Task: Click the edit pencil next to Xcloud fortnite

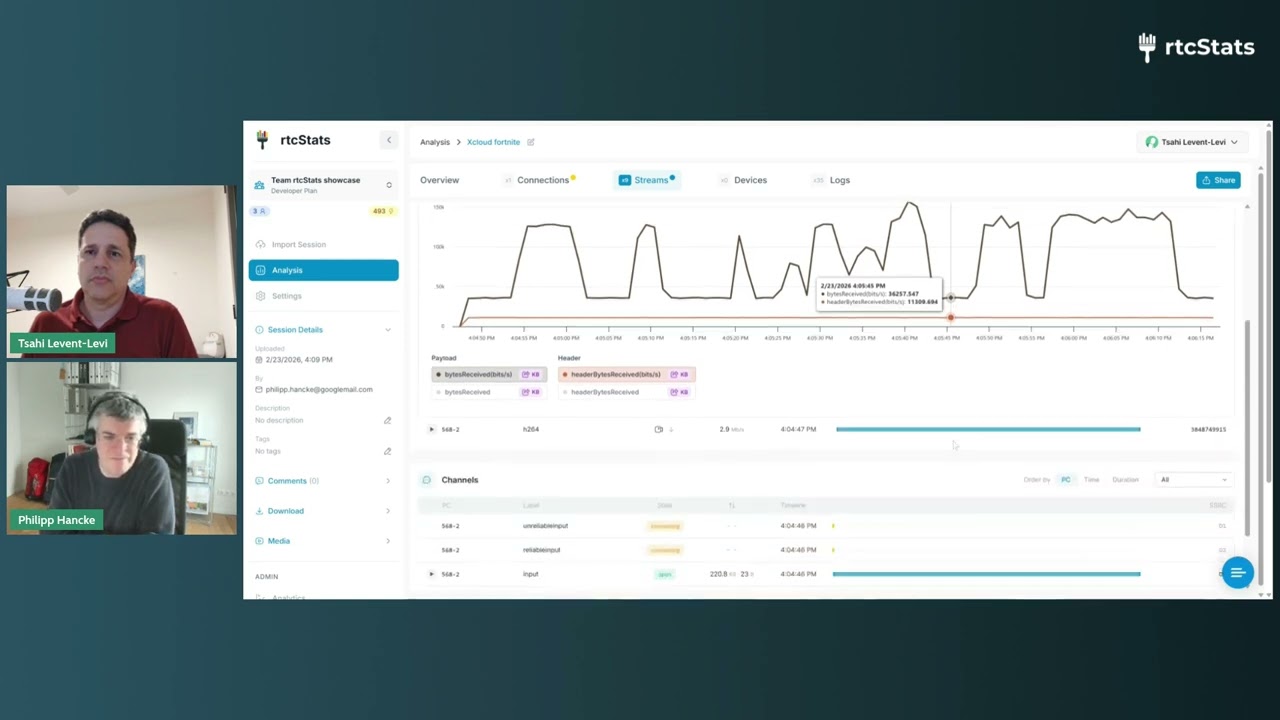Action: [531, 142]
